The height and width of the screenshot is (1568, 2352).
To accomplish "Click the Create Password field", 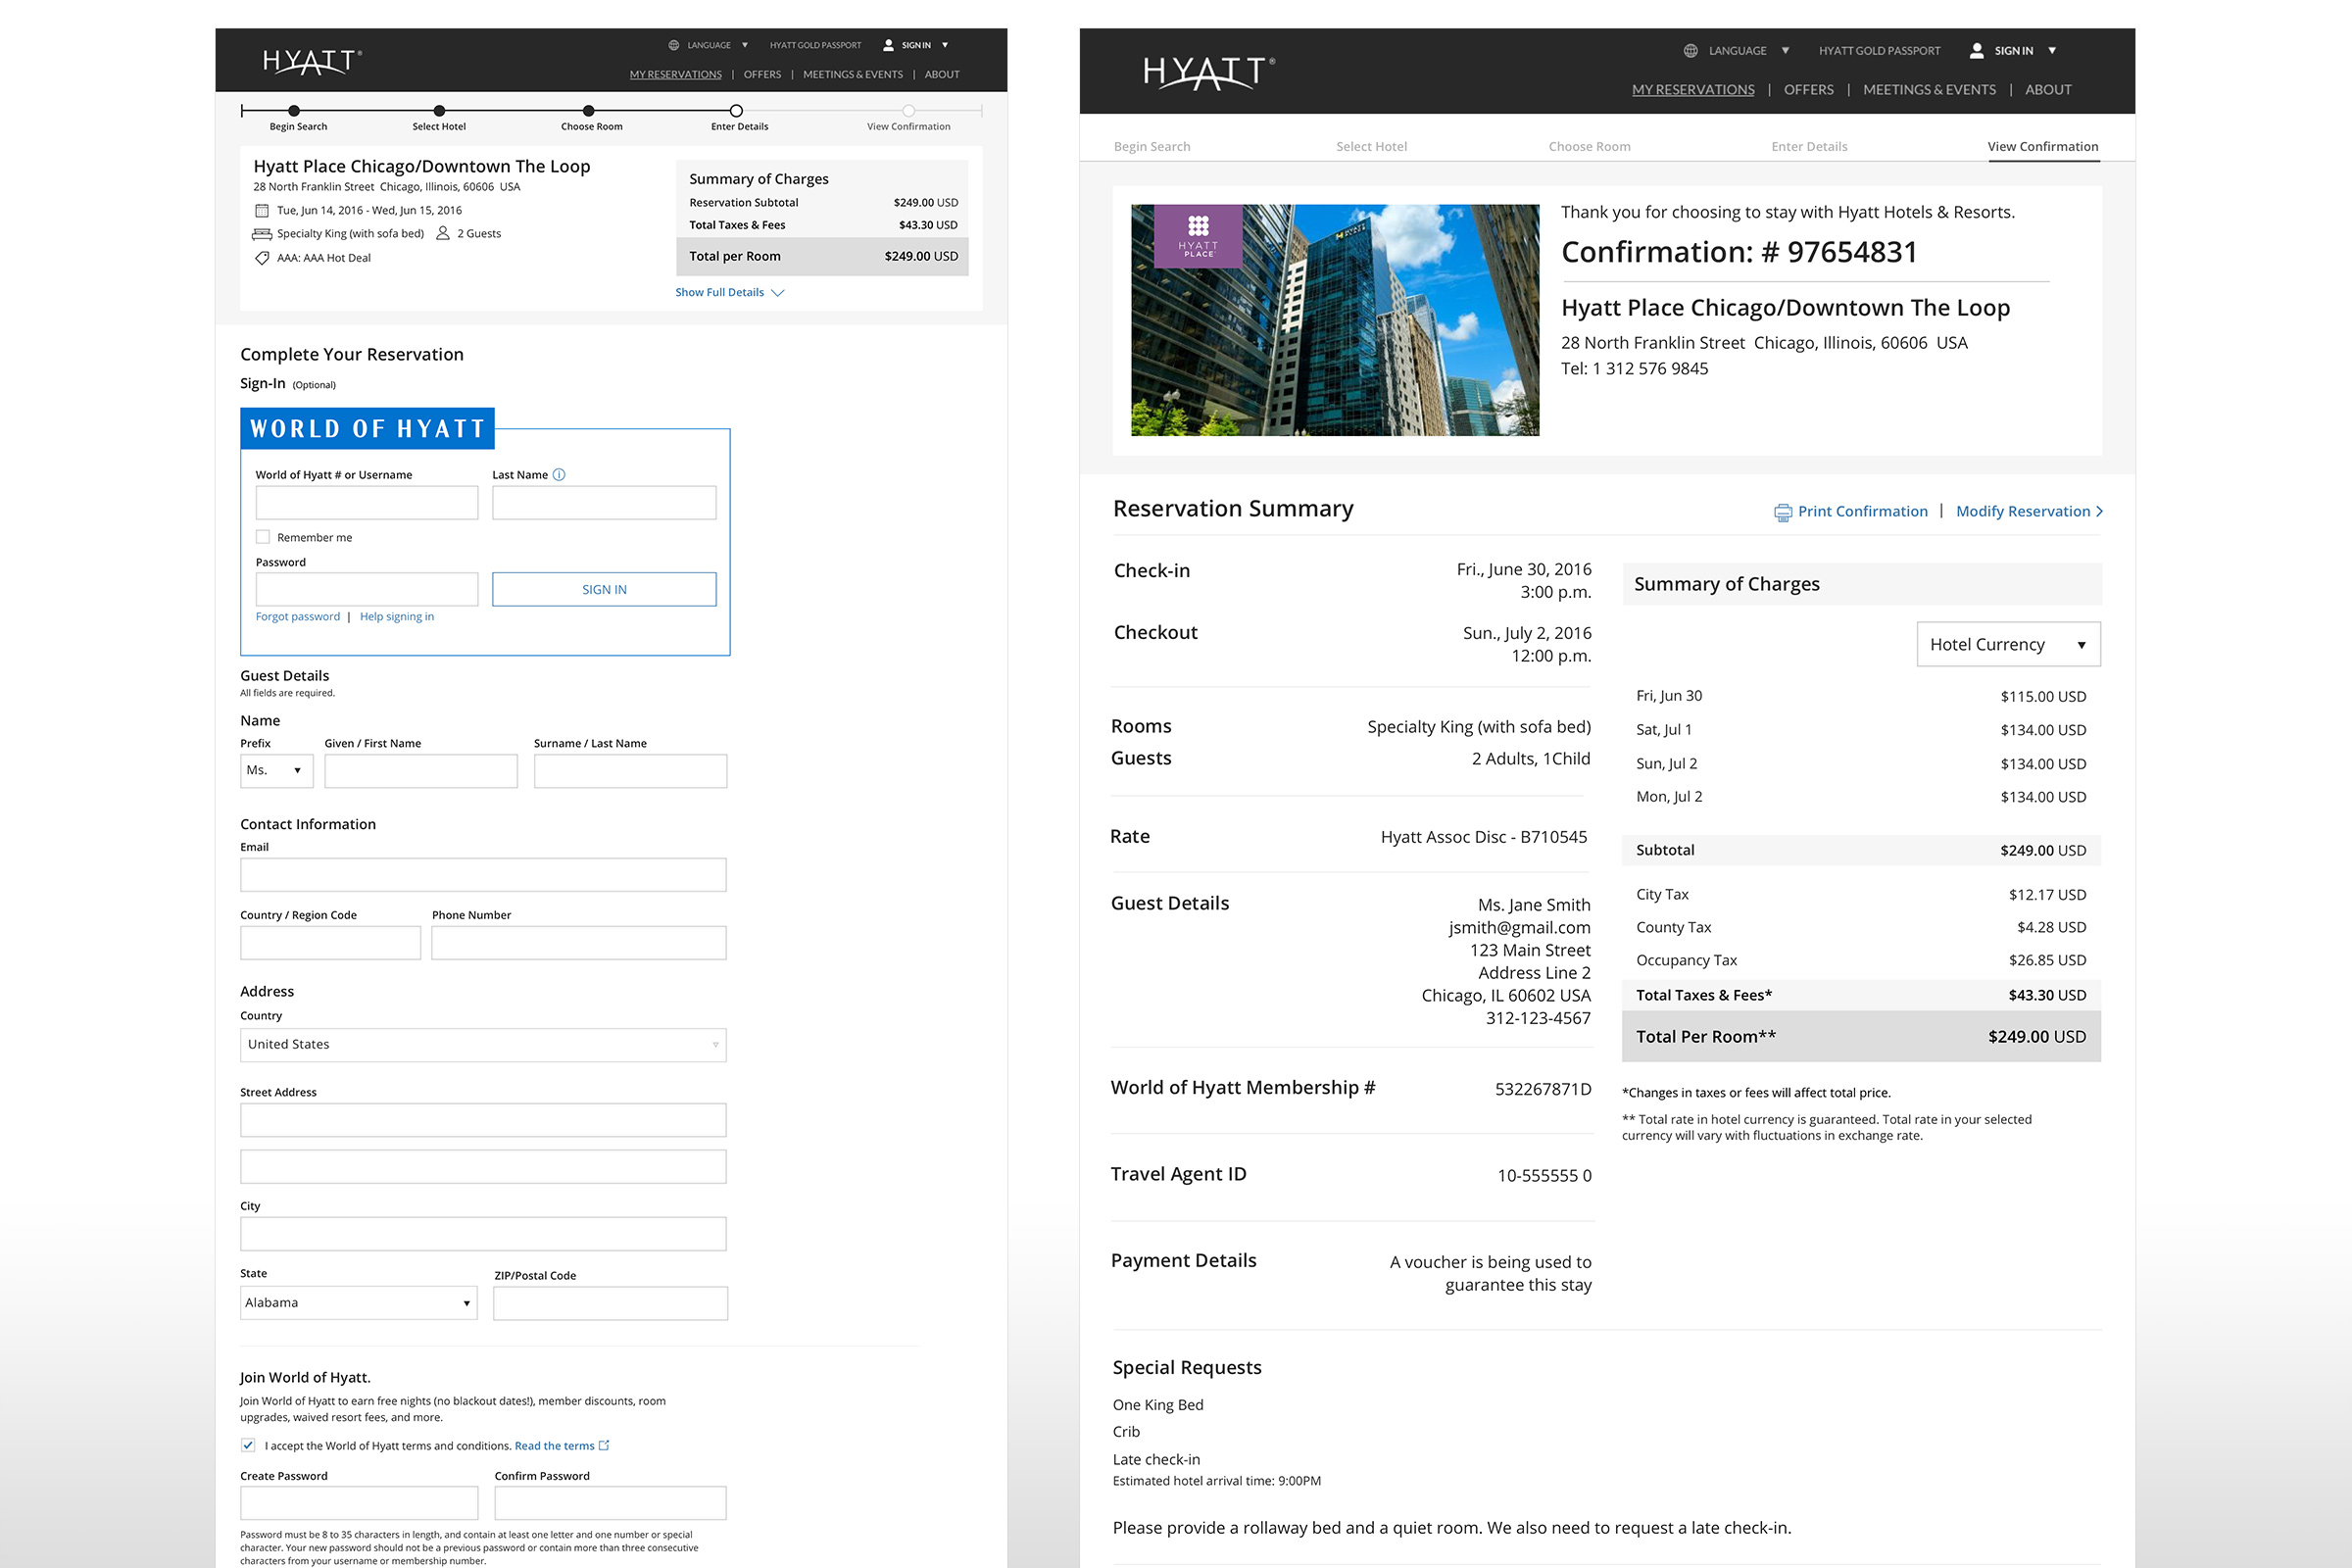I will tap(359, 1503).
